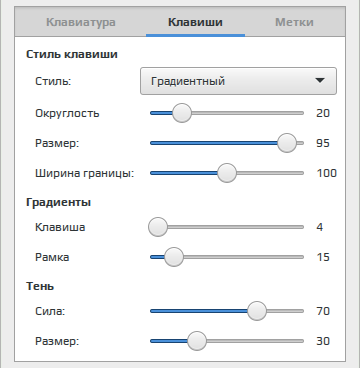
Task: Click the Округлость slider handle
Action: click(182, 113)
